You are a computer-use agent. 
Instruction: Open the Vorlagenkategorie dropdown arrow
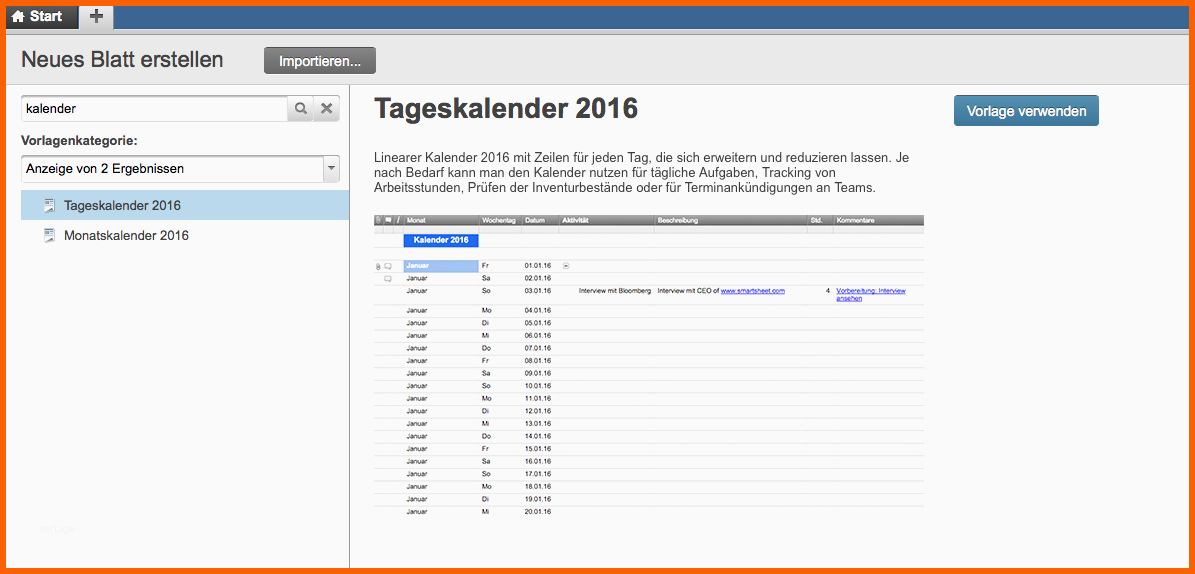click(331, 168)
